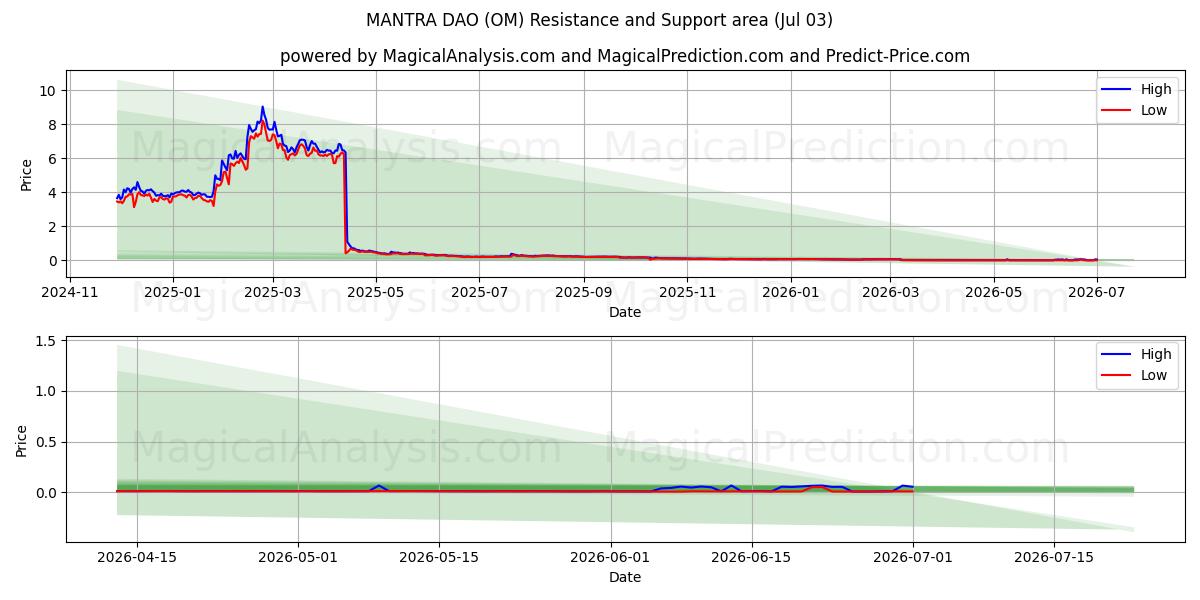This screenshot has width=1200, height=600.
Task: Click the '2026-05-15' date label on bottom chart
Action: point(438,558)
